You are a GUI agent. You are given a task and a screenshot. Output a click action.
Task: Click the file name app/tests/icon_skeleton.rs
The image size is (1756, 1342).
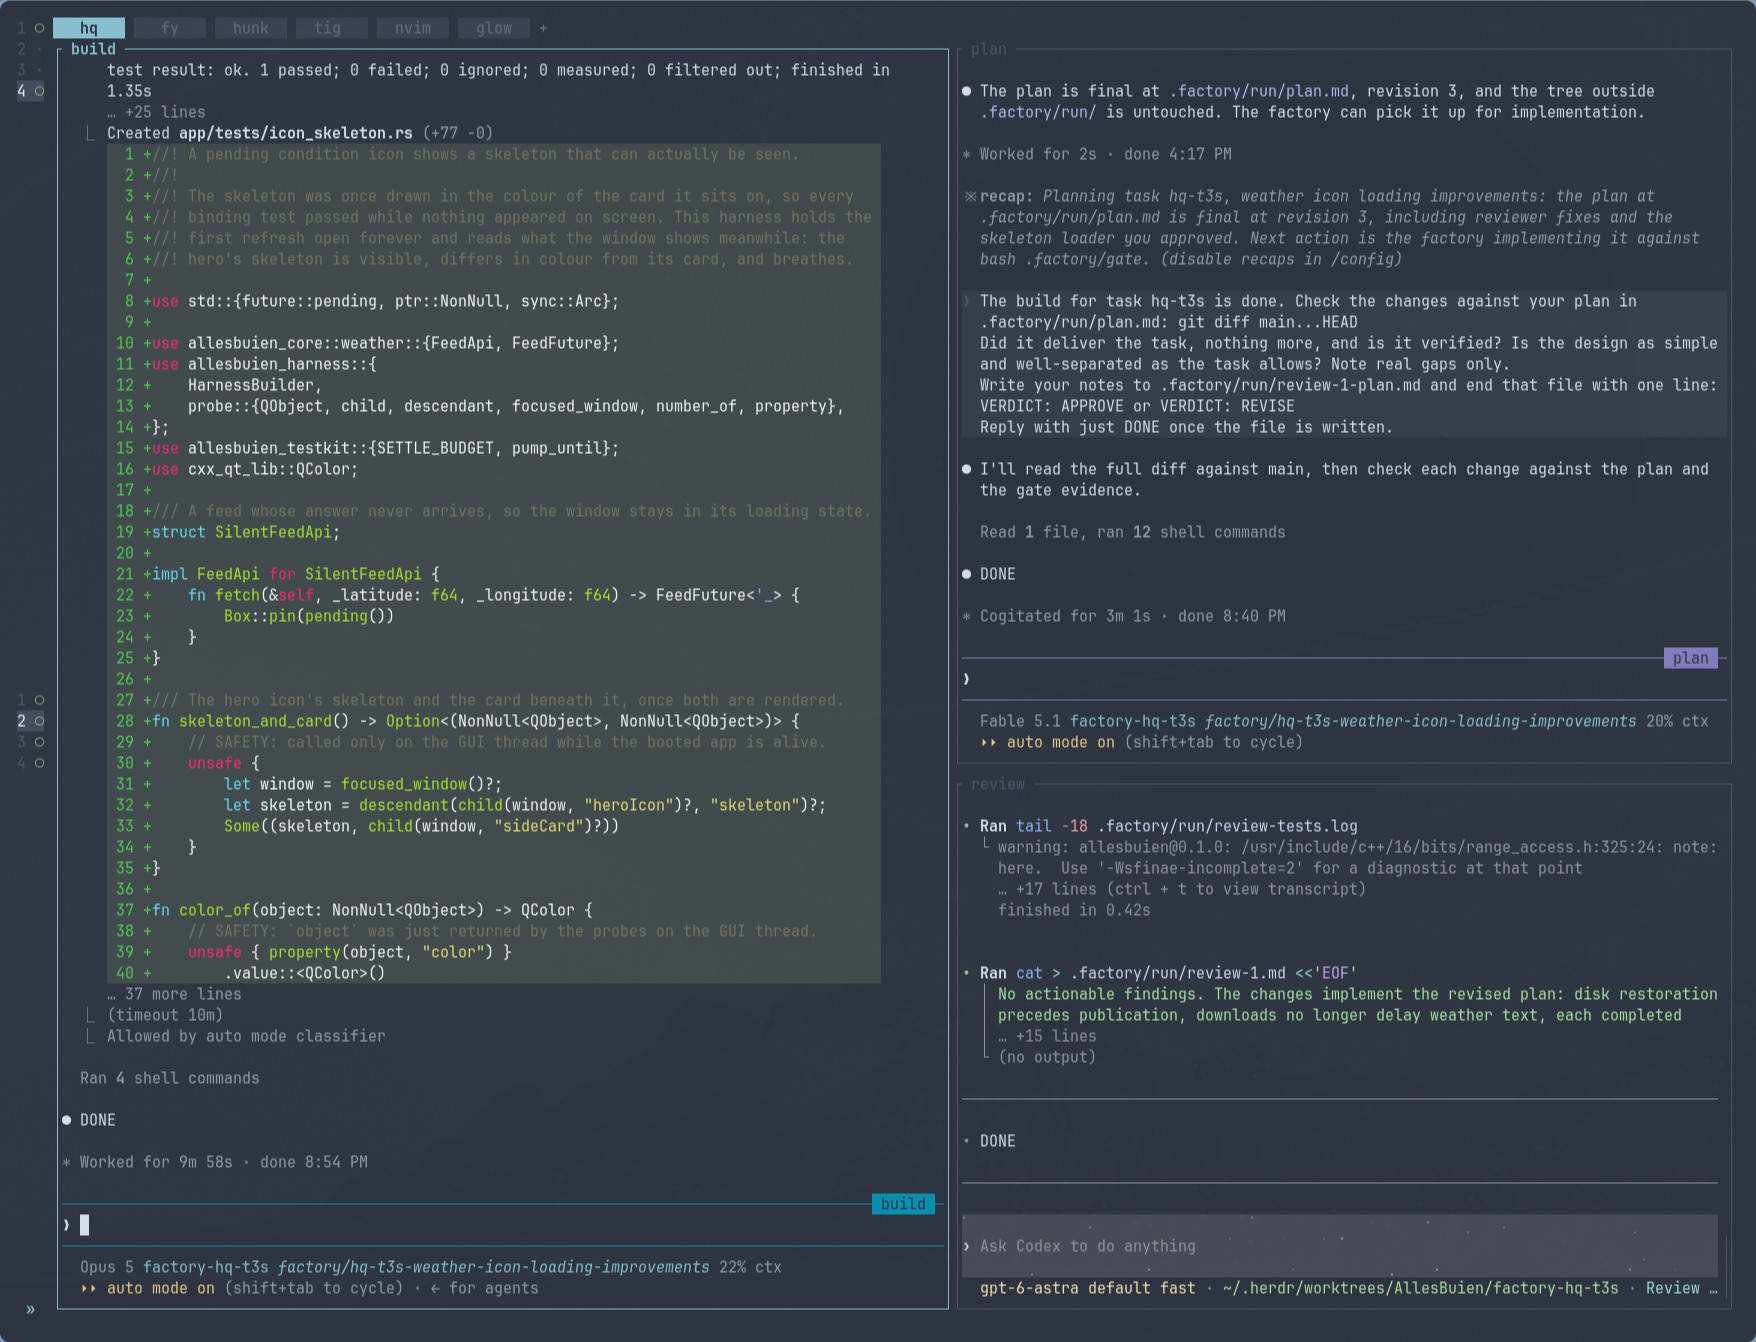[296, 133]
